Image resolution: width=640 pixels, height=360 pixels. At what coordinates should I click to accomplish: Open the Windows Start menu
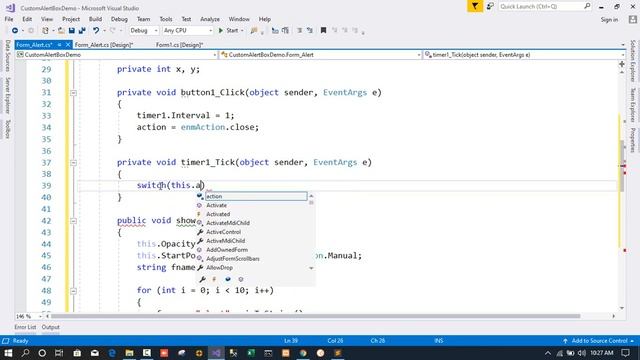[x=8, y=353]
